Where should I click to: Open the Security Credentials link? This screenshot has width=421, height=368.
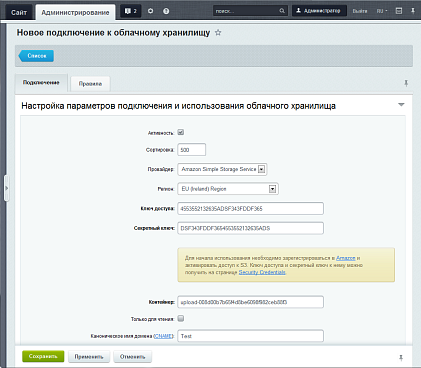262,272
